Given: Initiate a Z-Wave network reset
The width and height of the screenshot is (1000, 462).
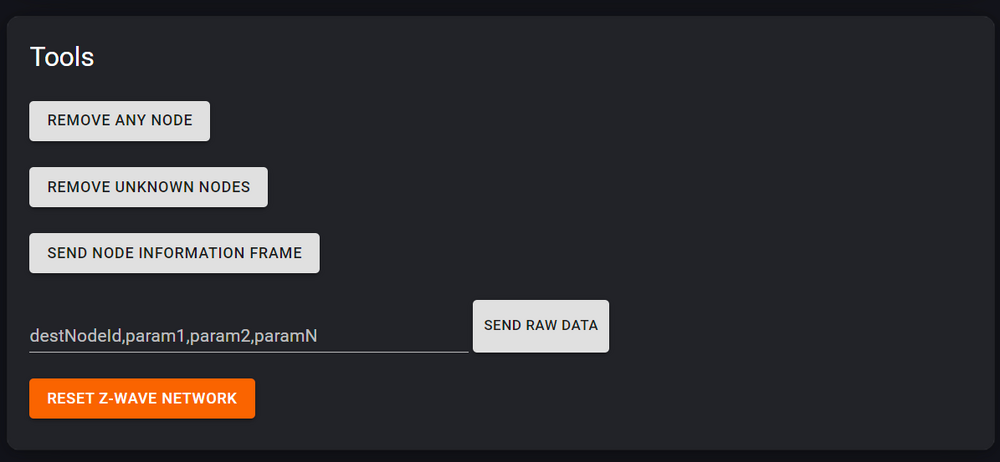Looking at the screenshot, I should [142, 398].
